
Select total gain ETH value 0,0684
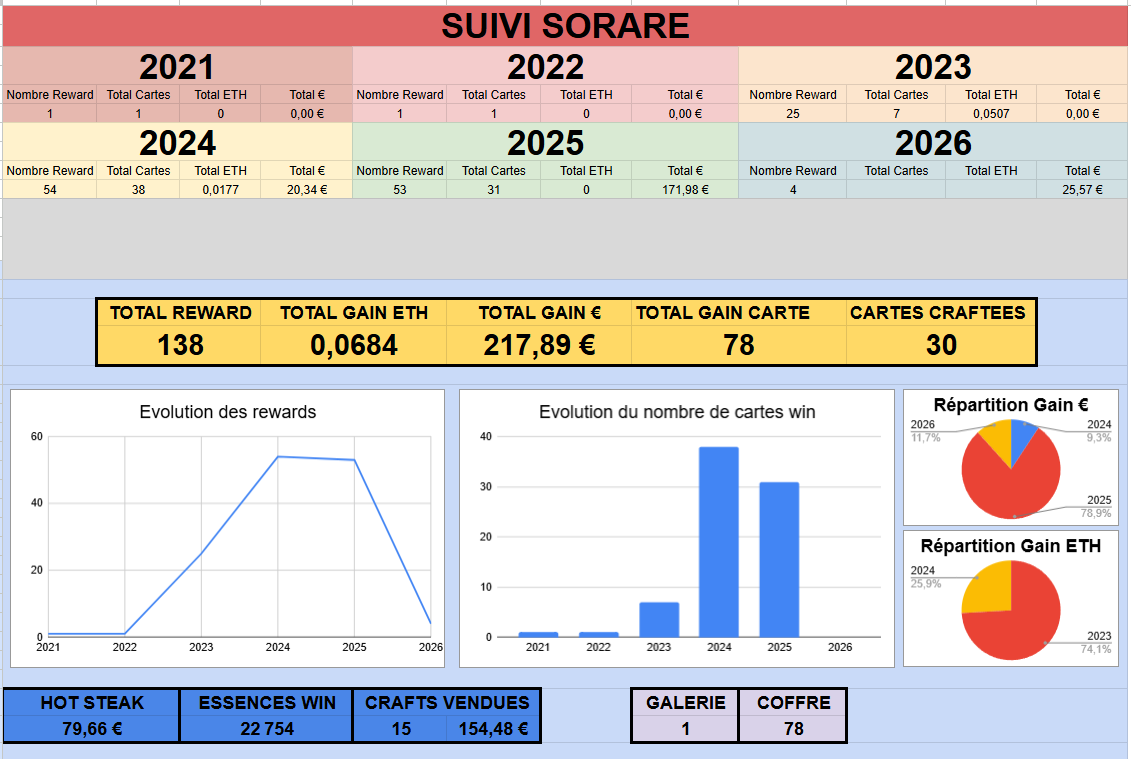click(x=353, y=345)
